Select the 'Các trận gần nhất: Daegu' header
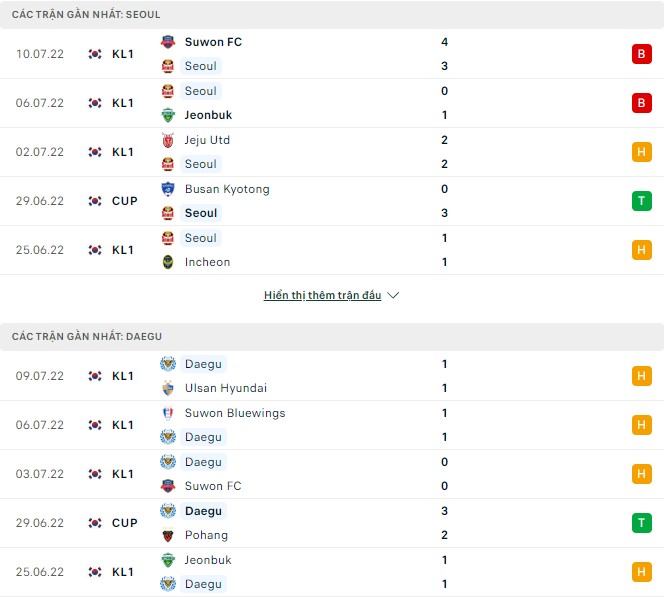The width and height of the screenshot is (667, 597). click(87, 337)
